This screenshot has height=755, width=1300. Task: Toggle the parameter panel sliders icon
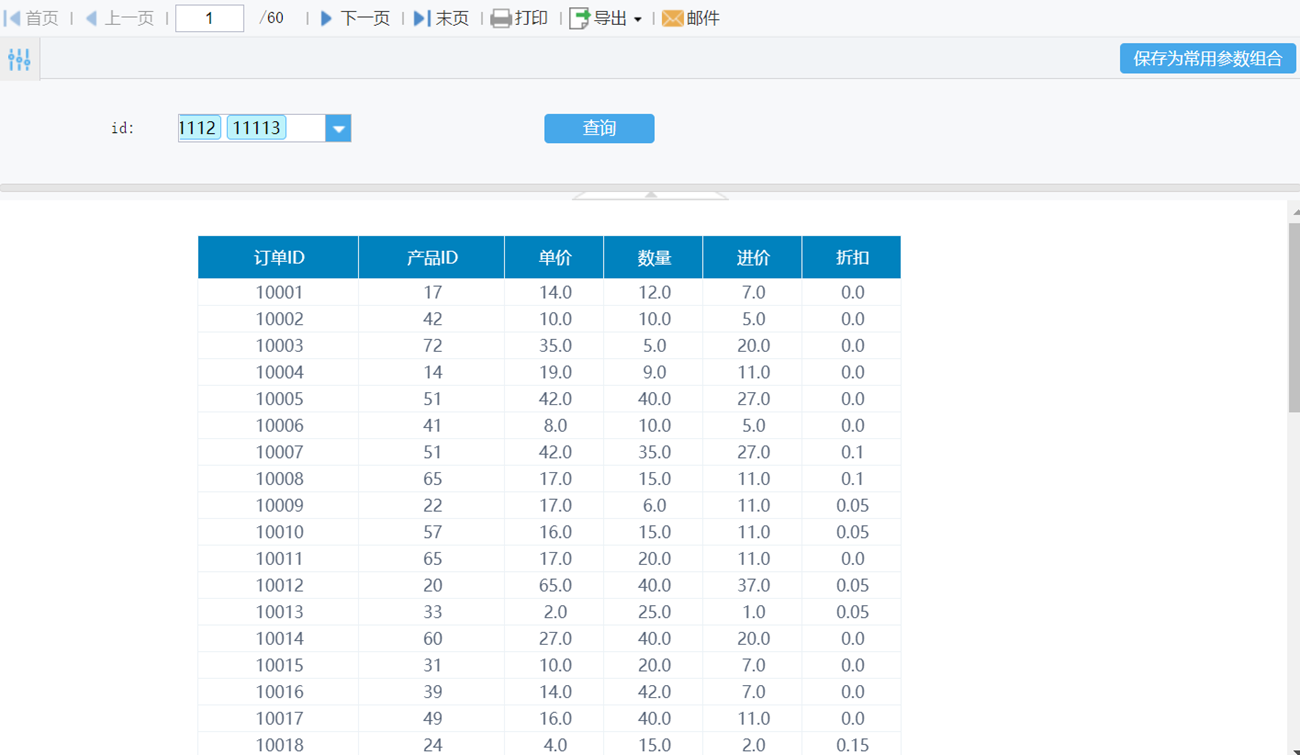click(19, 60)
